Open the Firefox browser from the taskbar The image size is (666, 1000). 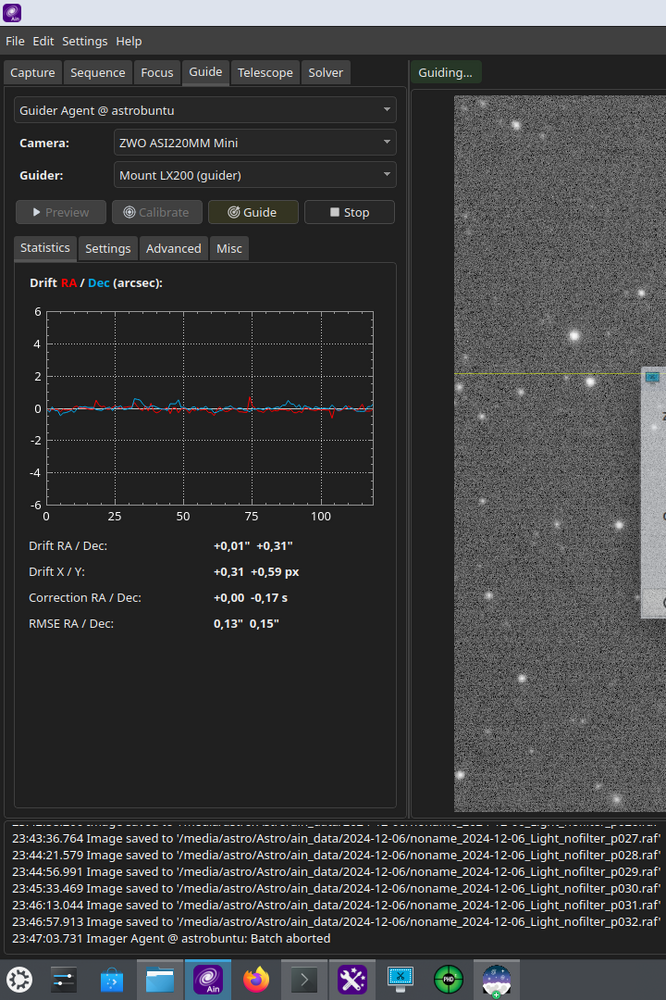[x=257, y=980]
